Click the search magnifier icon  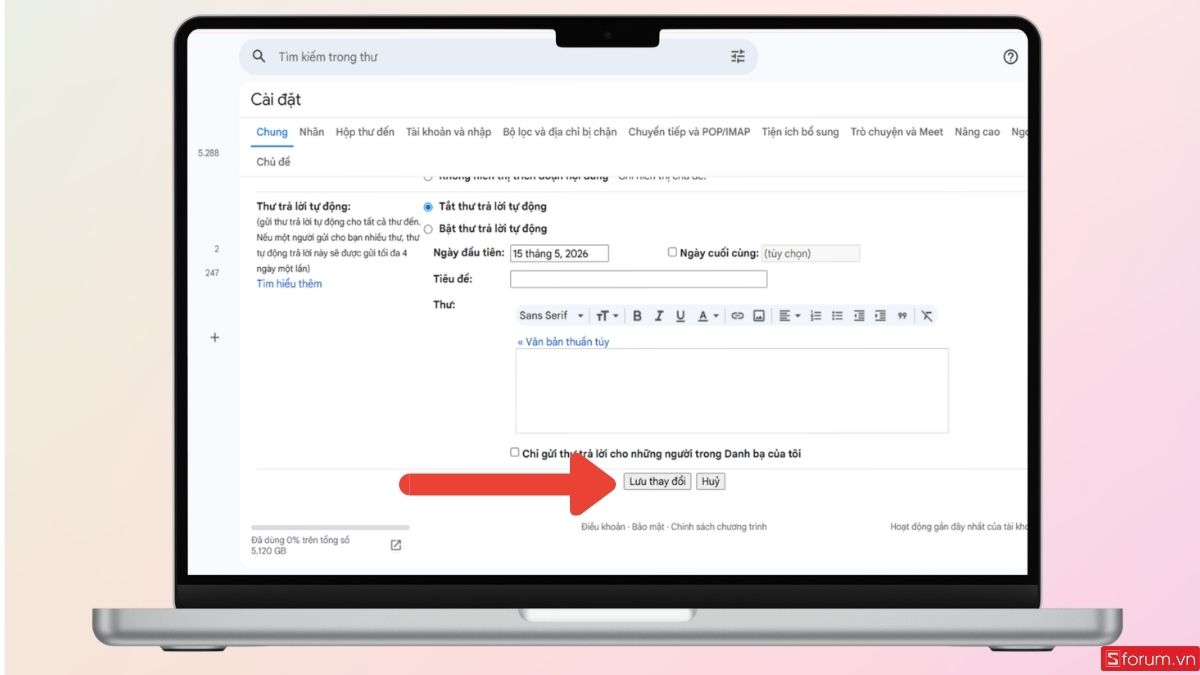(x=260, y=57)
